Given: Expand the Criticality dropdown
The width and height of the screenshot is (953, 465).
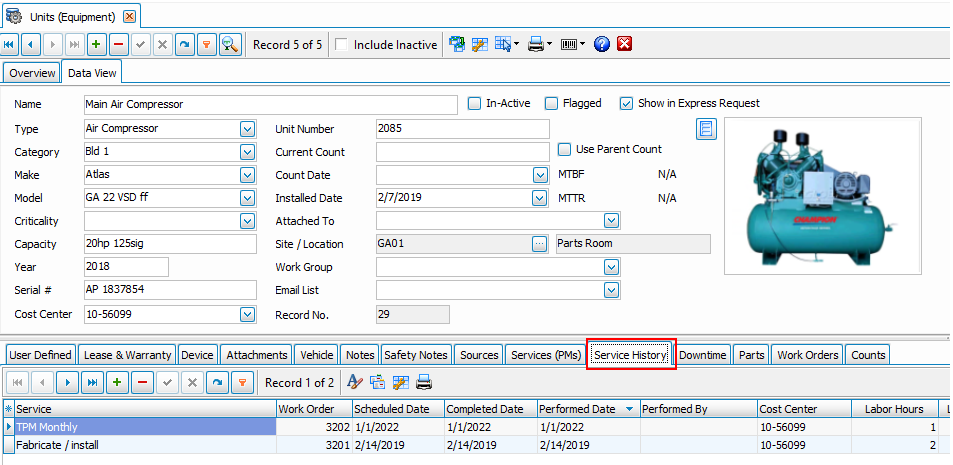Looking at the screenshot, I should click(x=247, y=221).
